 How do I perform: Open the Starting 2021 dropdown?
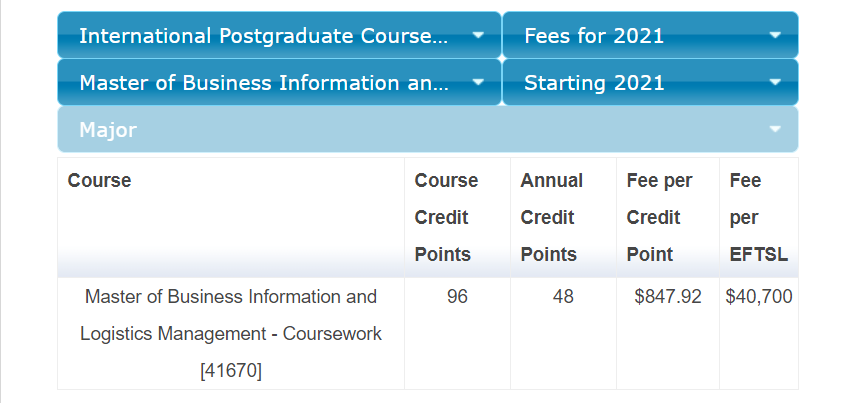[650, 83]
